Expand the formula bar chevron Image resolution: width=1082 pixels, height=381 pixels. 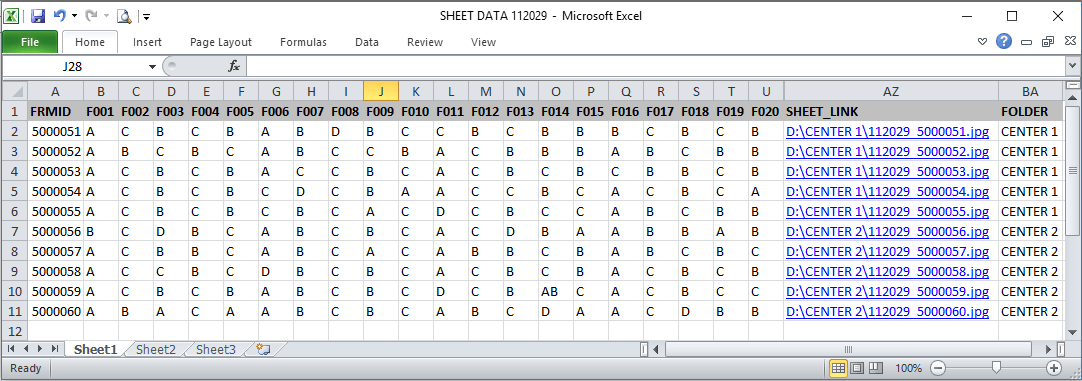point(1072,66)
